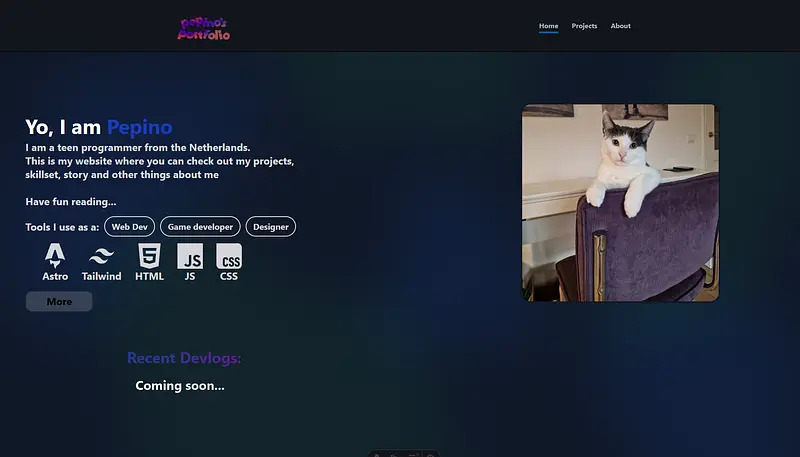This screenshot has width=800, height=457.
Task: Click the 'Pepino' name in heading
Action: click(140, 127)
